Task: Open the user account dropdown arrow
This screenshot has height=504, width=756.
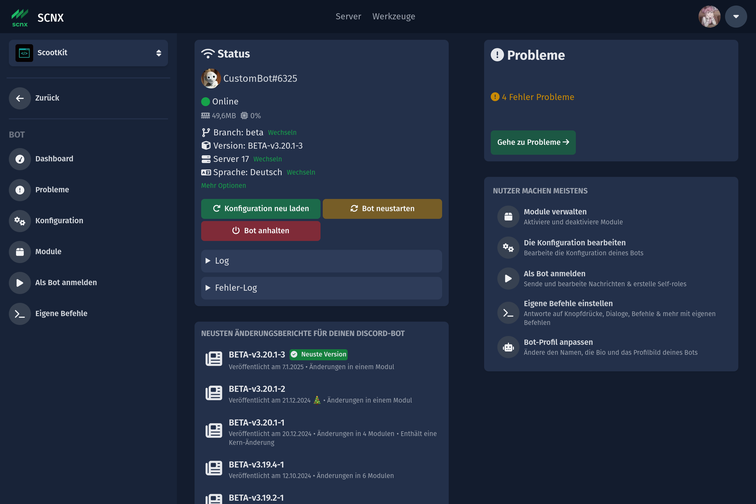Action: [x=736, y=17]
